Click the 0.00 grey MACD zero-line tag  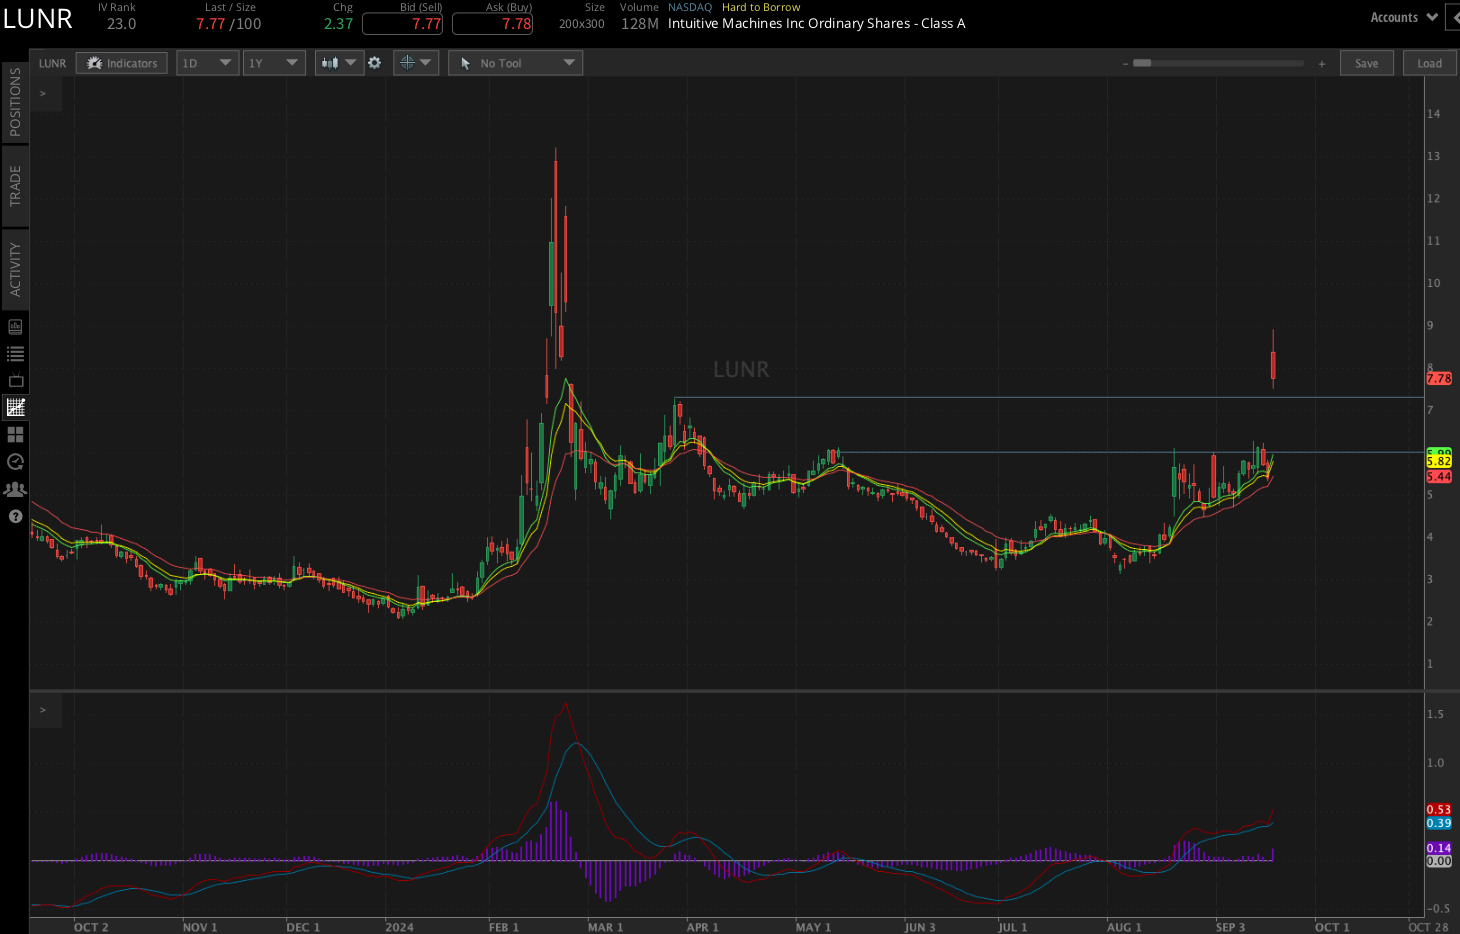pyautogui.click(x=1439, y=861)
